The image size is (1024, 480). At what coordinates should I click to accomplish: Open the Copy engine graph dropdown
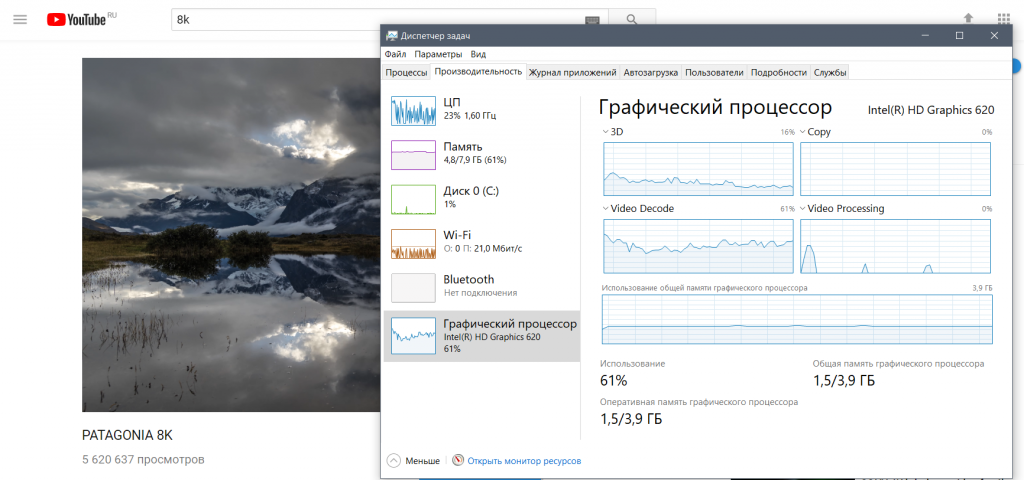803,132
